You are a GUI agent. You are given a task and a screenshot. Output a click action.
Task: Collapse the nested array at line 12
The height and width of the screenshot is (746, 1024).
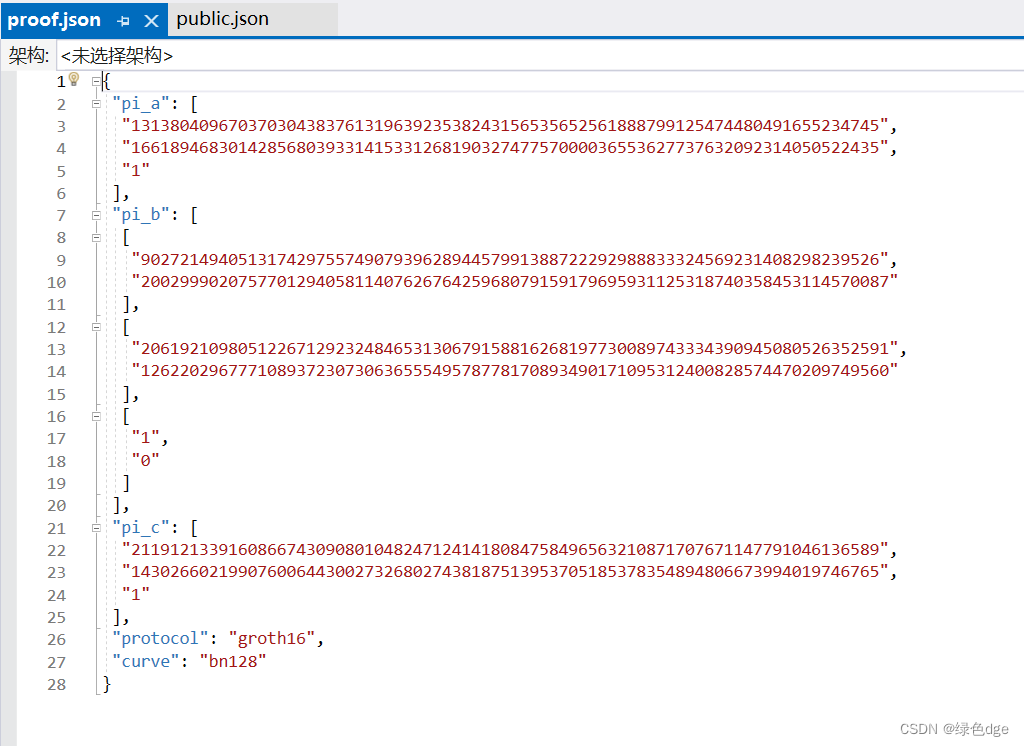pos(96,327)
